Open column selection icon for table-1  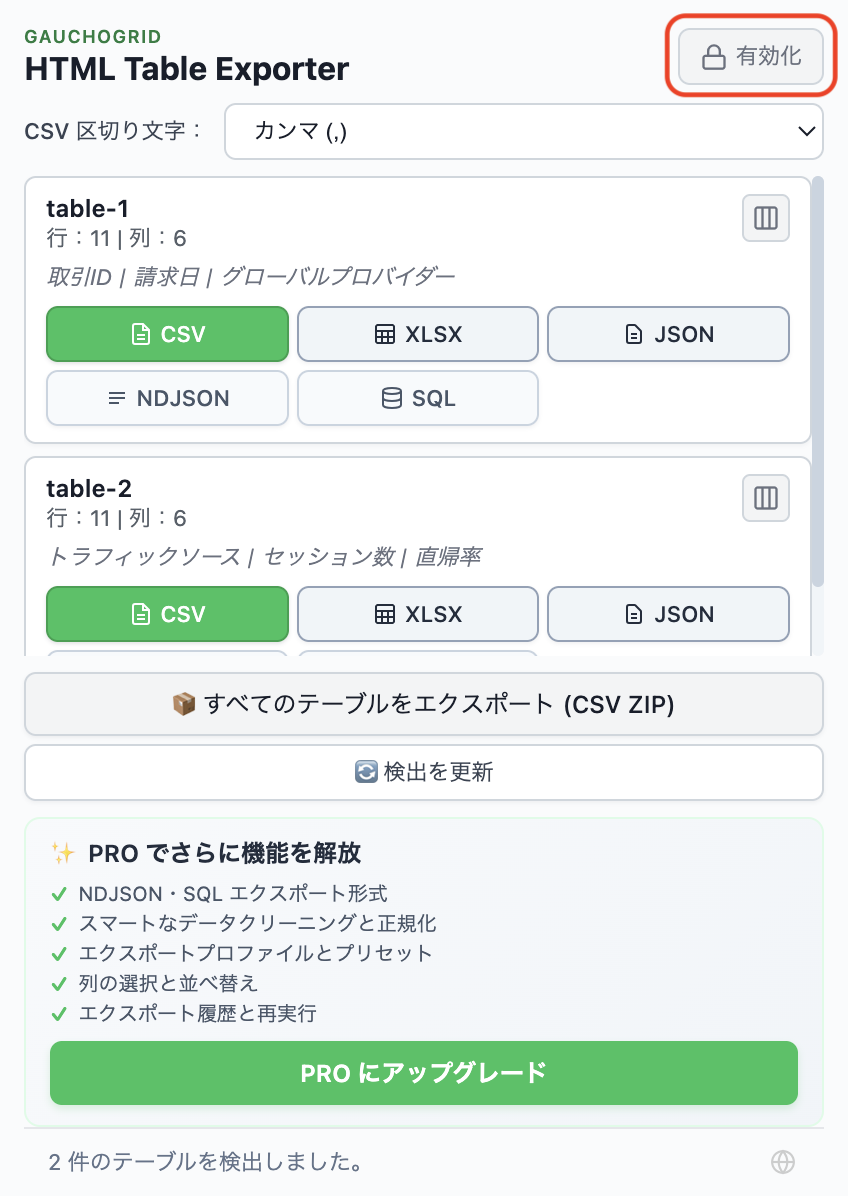(x=765, y=218)
